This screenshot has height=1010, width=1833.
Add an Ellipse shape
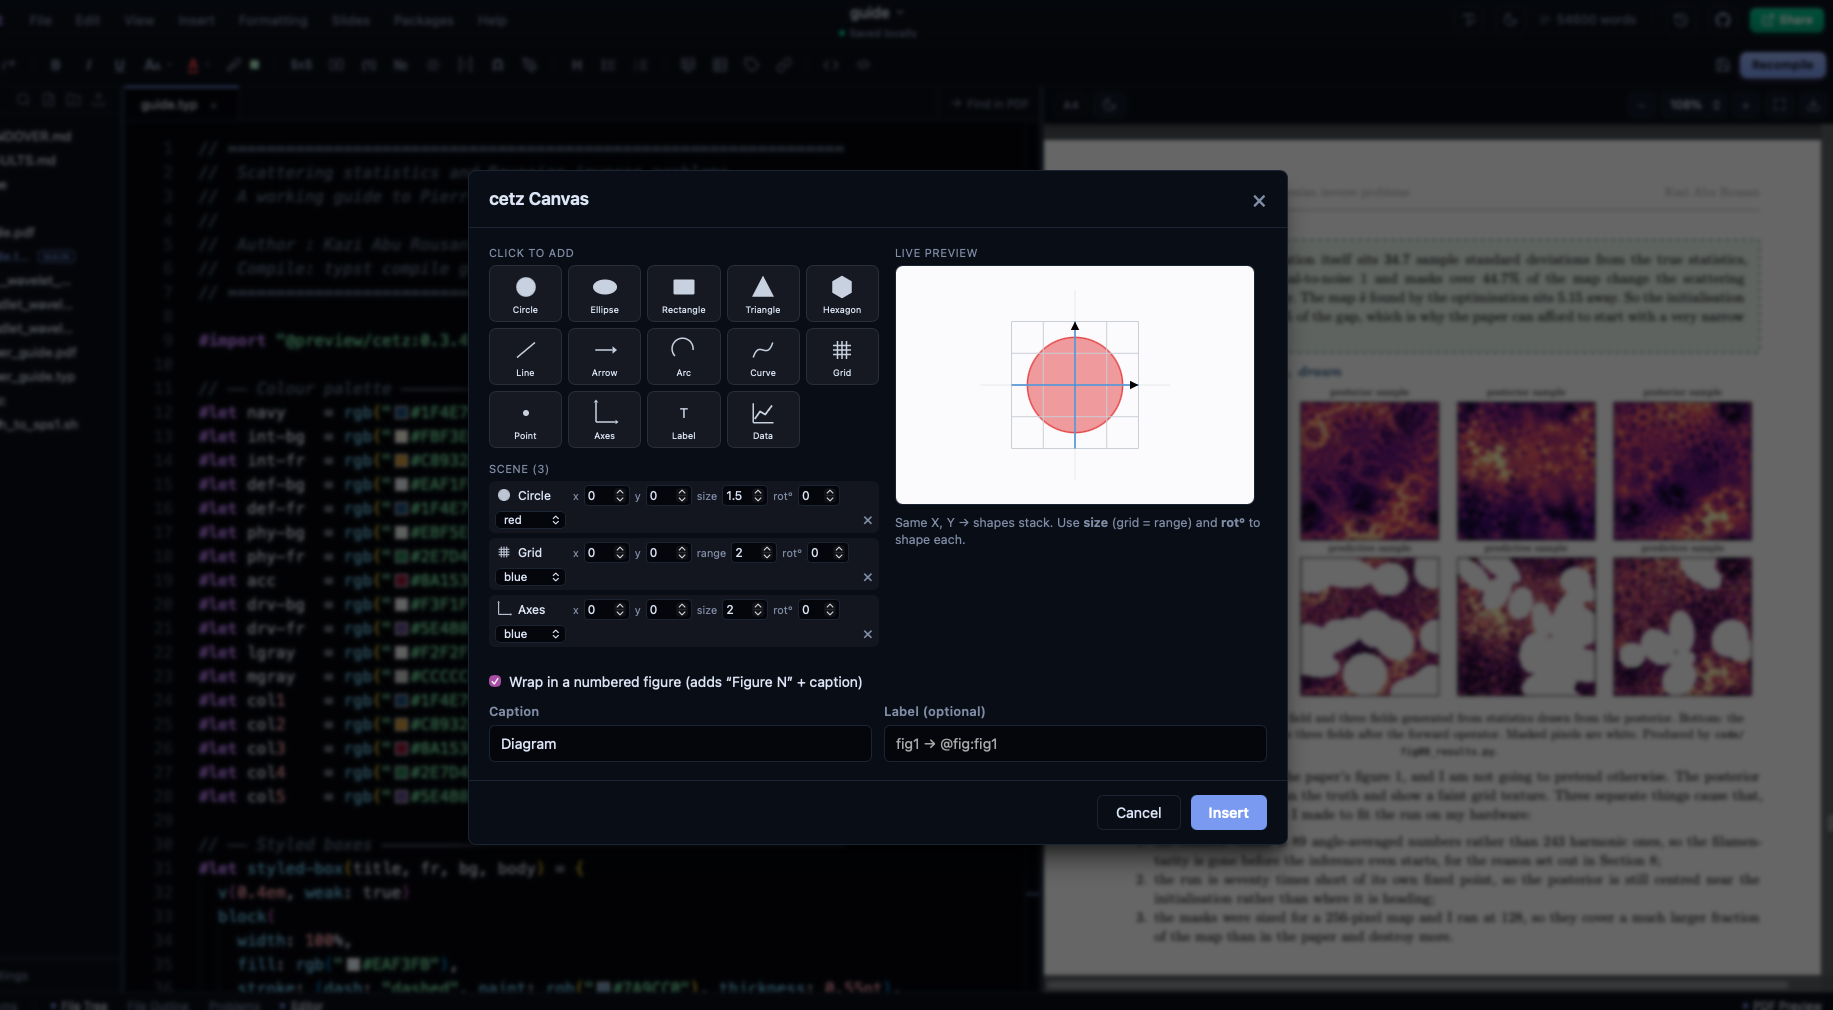pyautogui.click(x=604, y=293)
